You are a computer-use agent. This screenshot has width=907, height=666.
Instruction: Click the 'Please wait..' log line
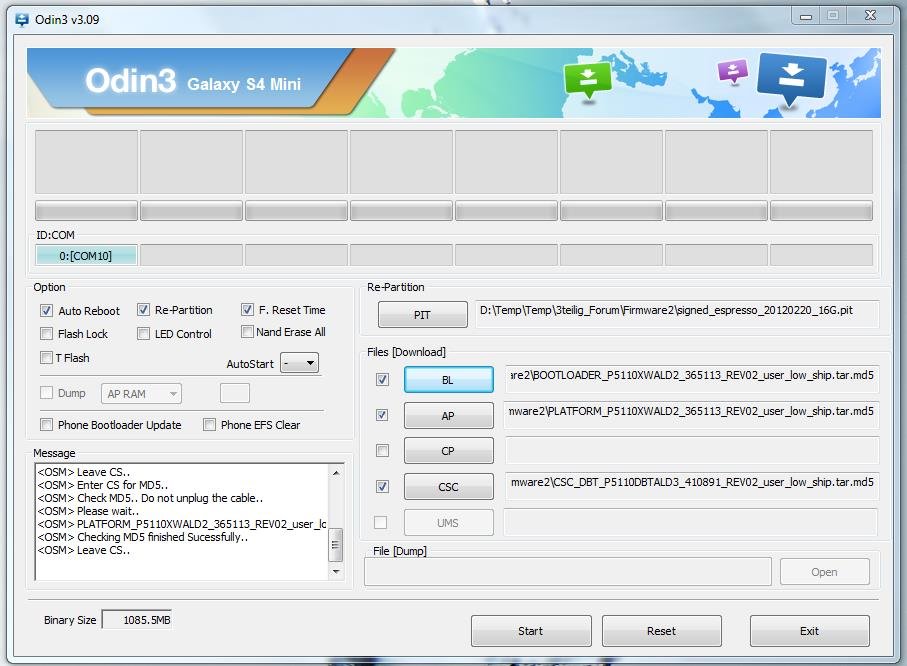click(x=89, y=511)
